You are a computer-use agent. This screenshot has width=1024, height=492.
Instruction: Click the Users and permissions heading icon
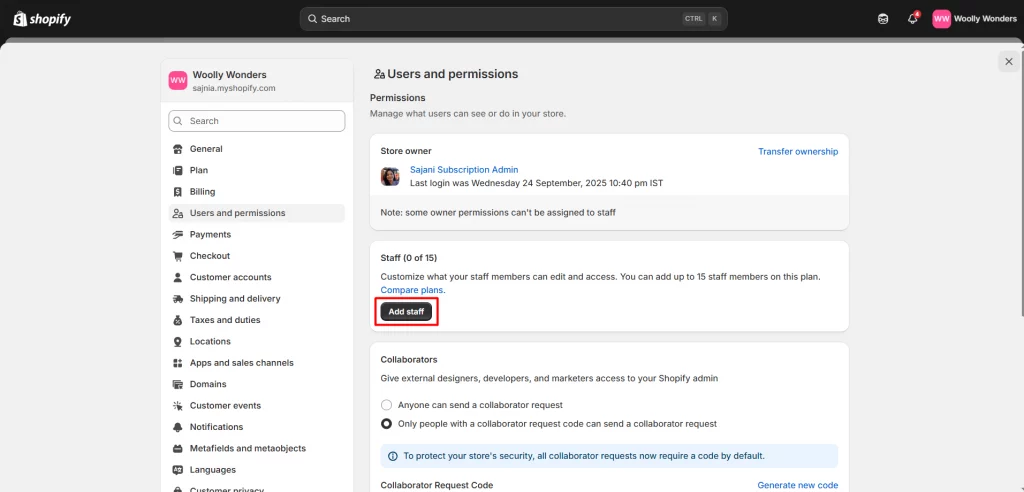(379, 74)
